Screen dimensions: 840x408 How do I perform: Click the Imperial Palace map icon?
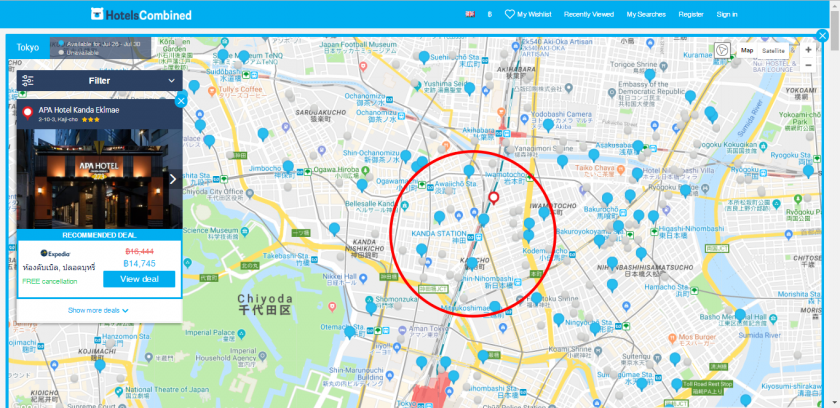tap(241, 333)
